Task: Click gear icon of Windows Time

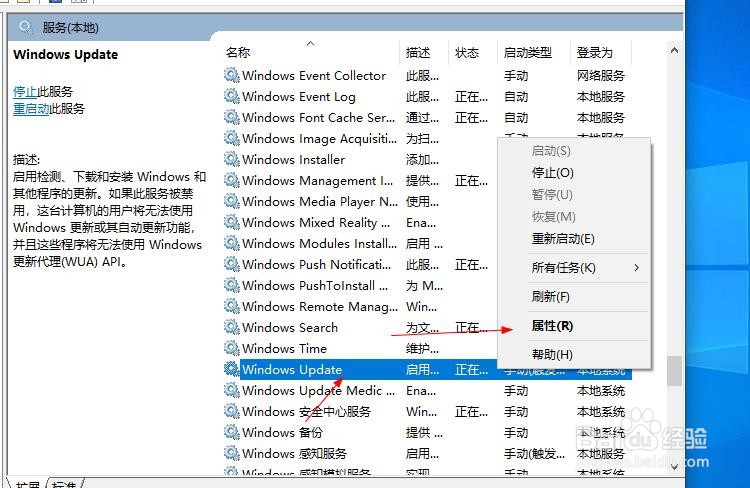Action: coord(232,348)
